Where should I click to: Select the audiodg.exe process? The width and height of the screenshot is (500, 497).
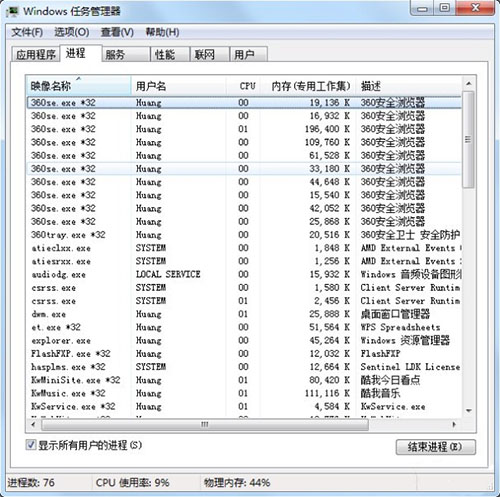tap(244, 274)
